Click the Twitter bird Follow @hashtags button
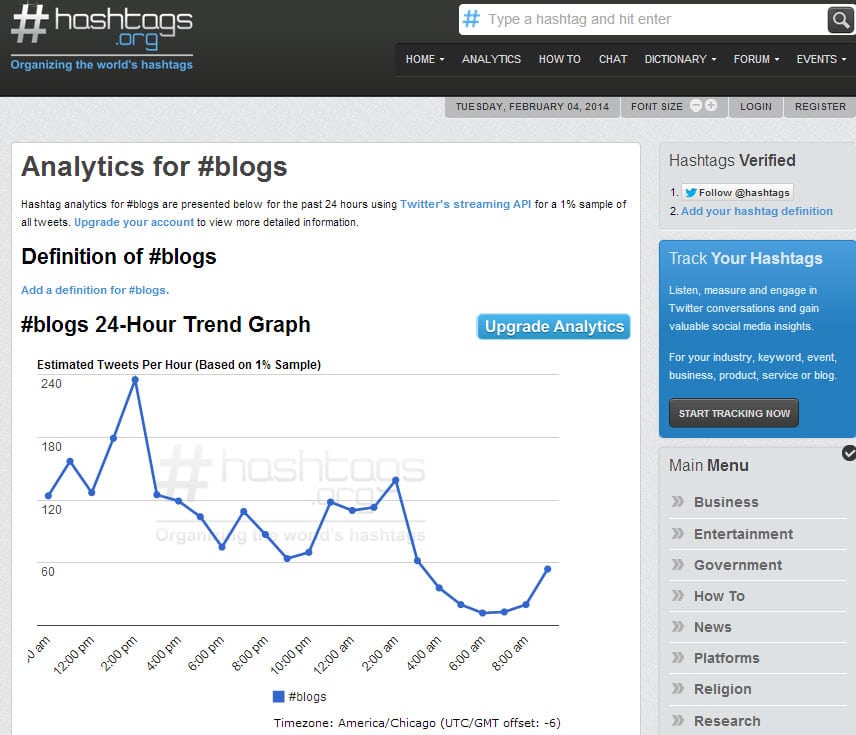The image size is (856, 735). point(737,192)
